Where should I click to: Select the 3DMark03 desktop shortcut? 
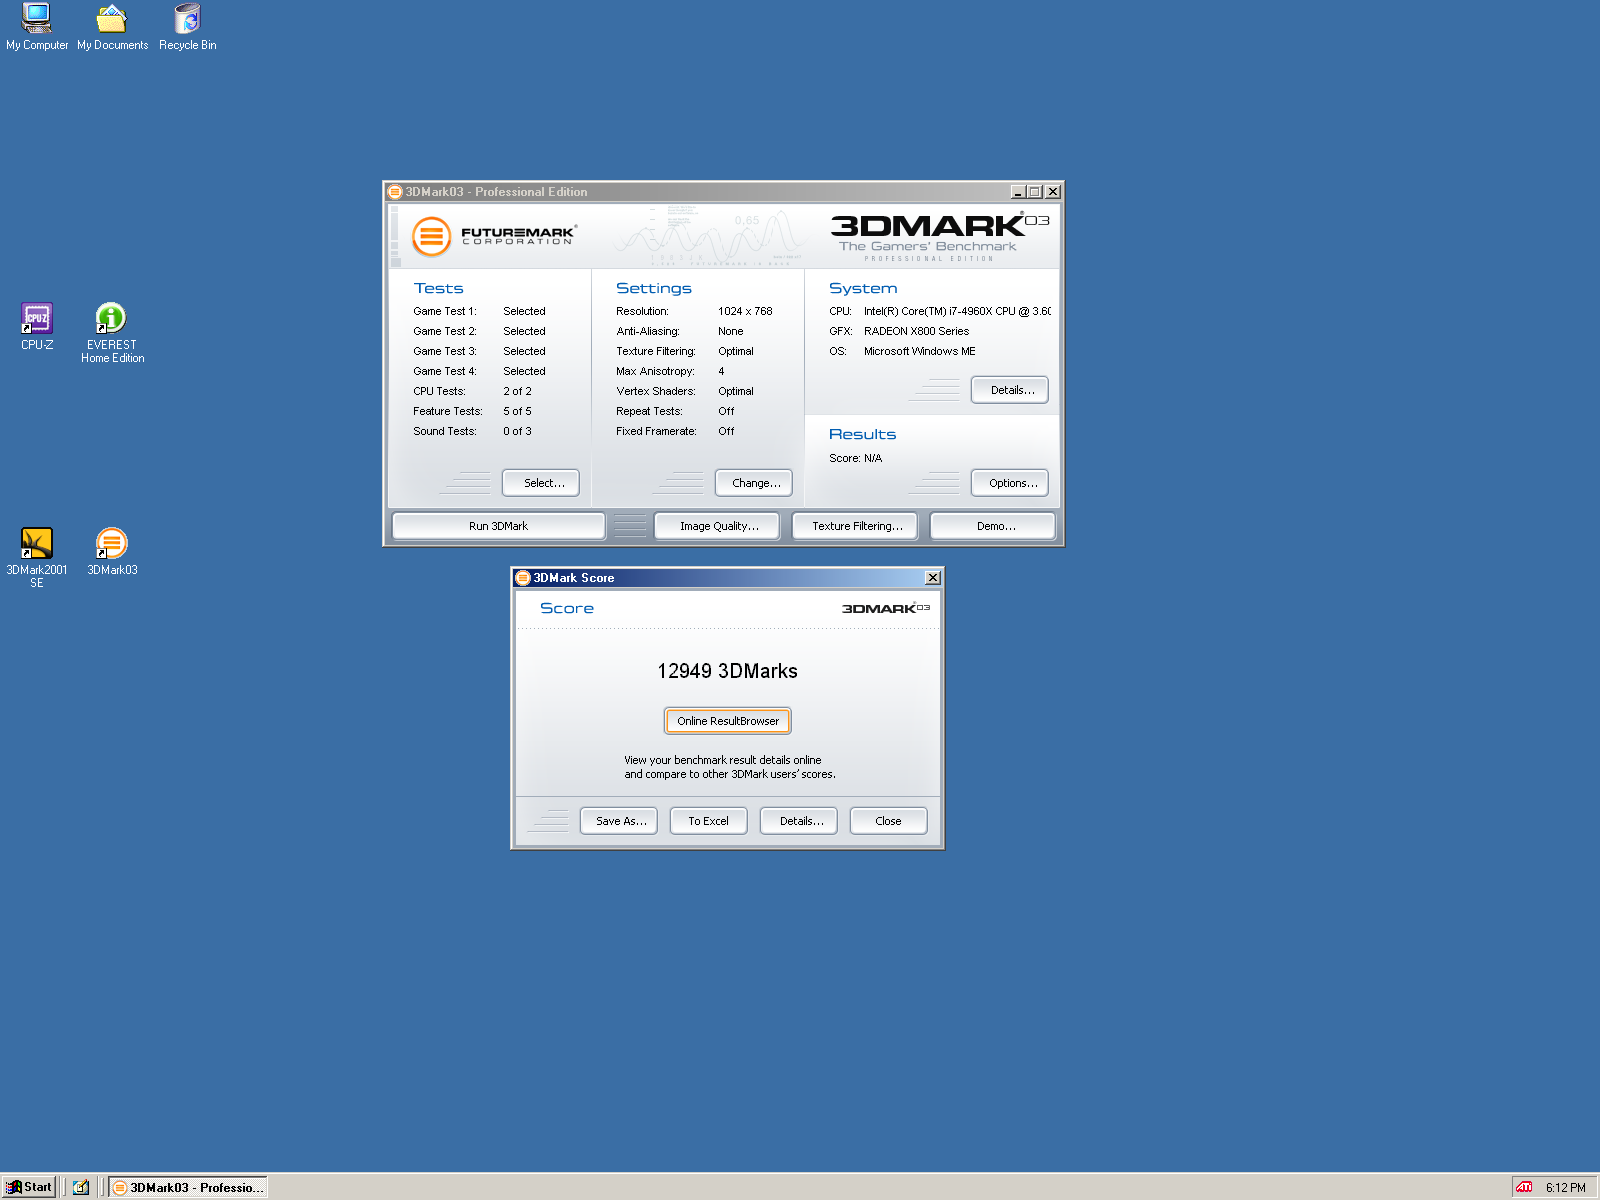pos(112,551)
